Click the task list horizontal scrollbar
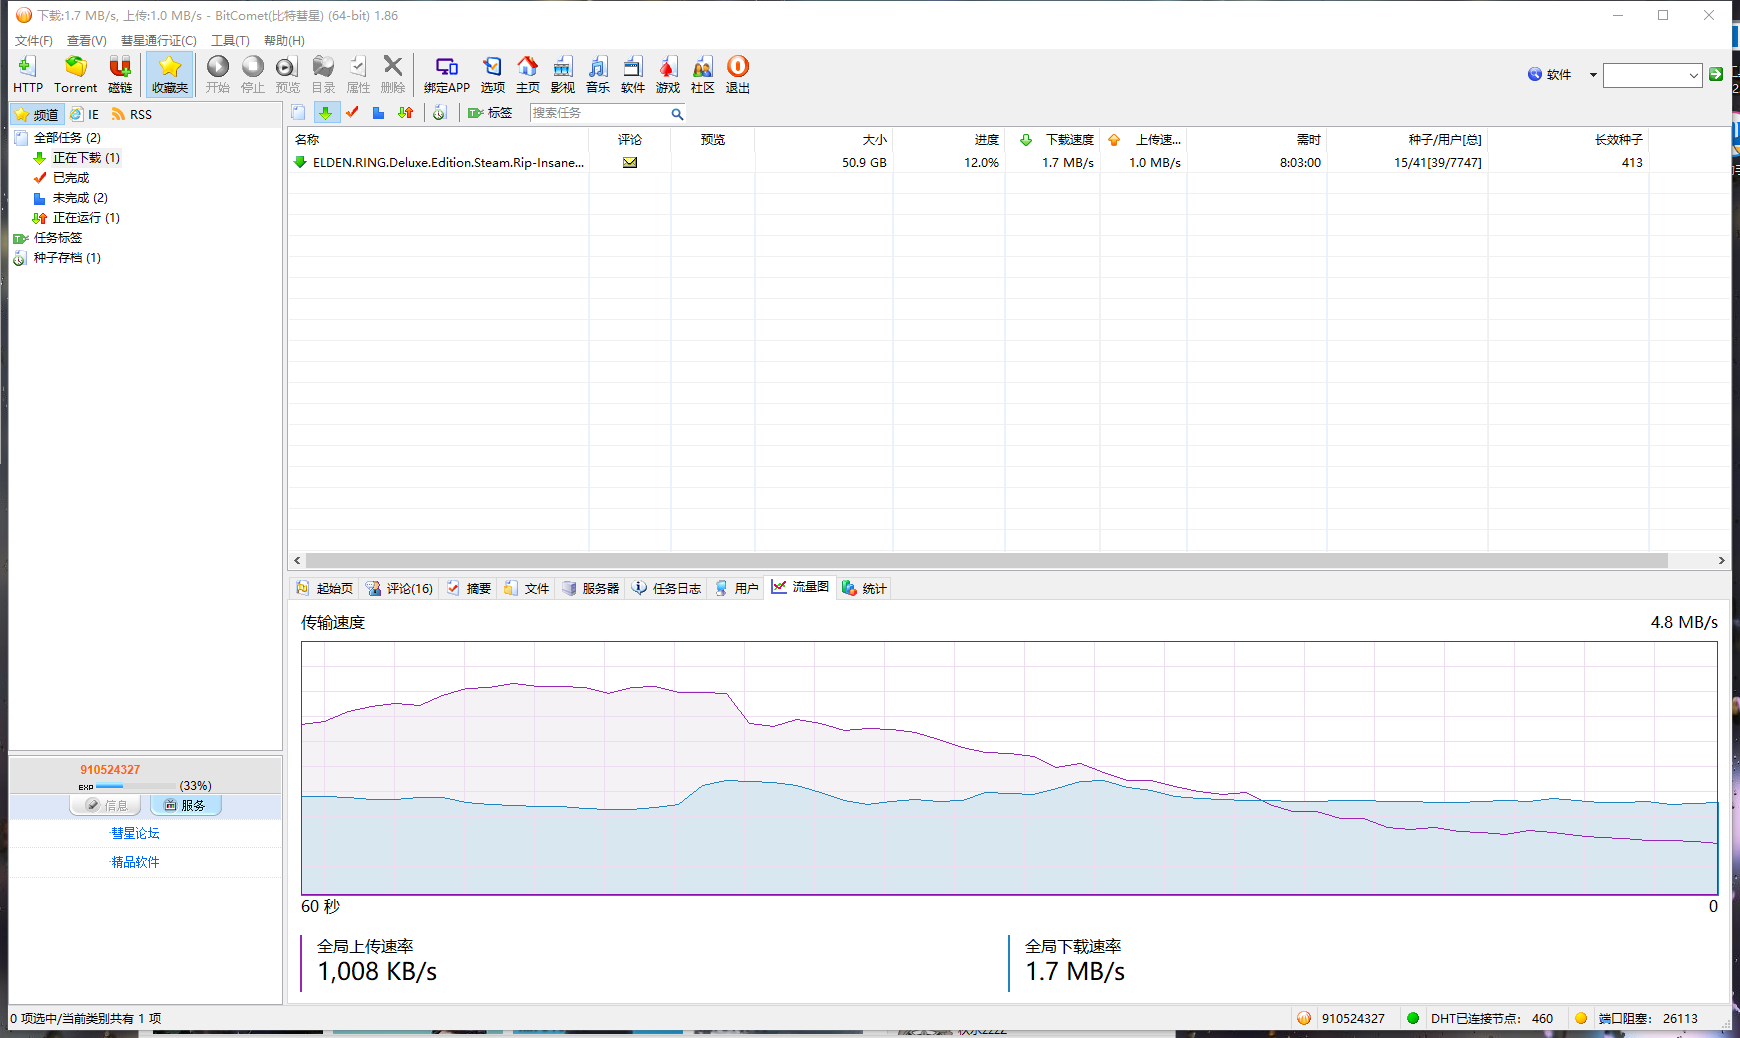1740x1038 pixels. coord(986,560)
